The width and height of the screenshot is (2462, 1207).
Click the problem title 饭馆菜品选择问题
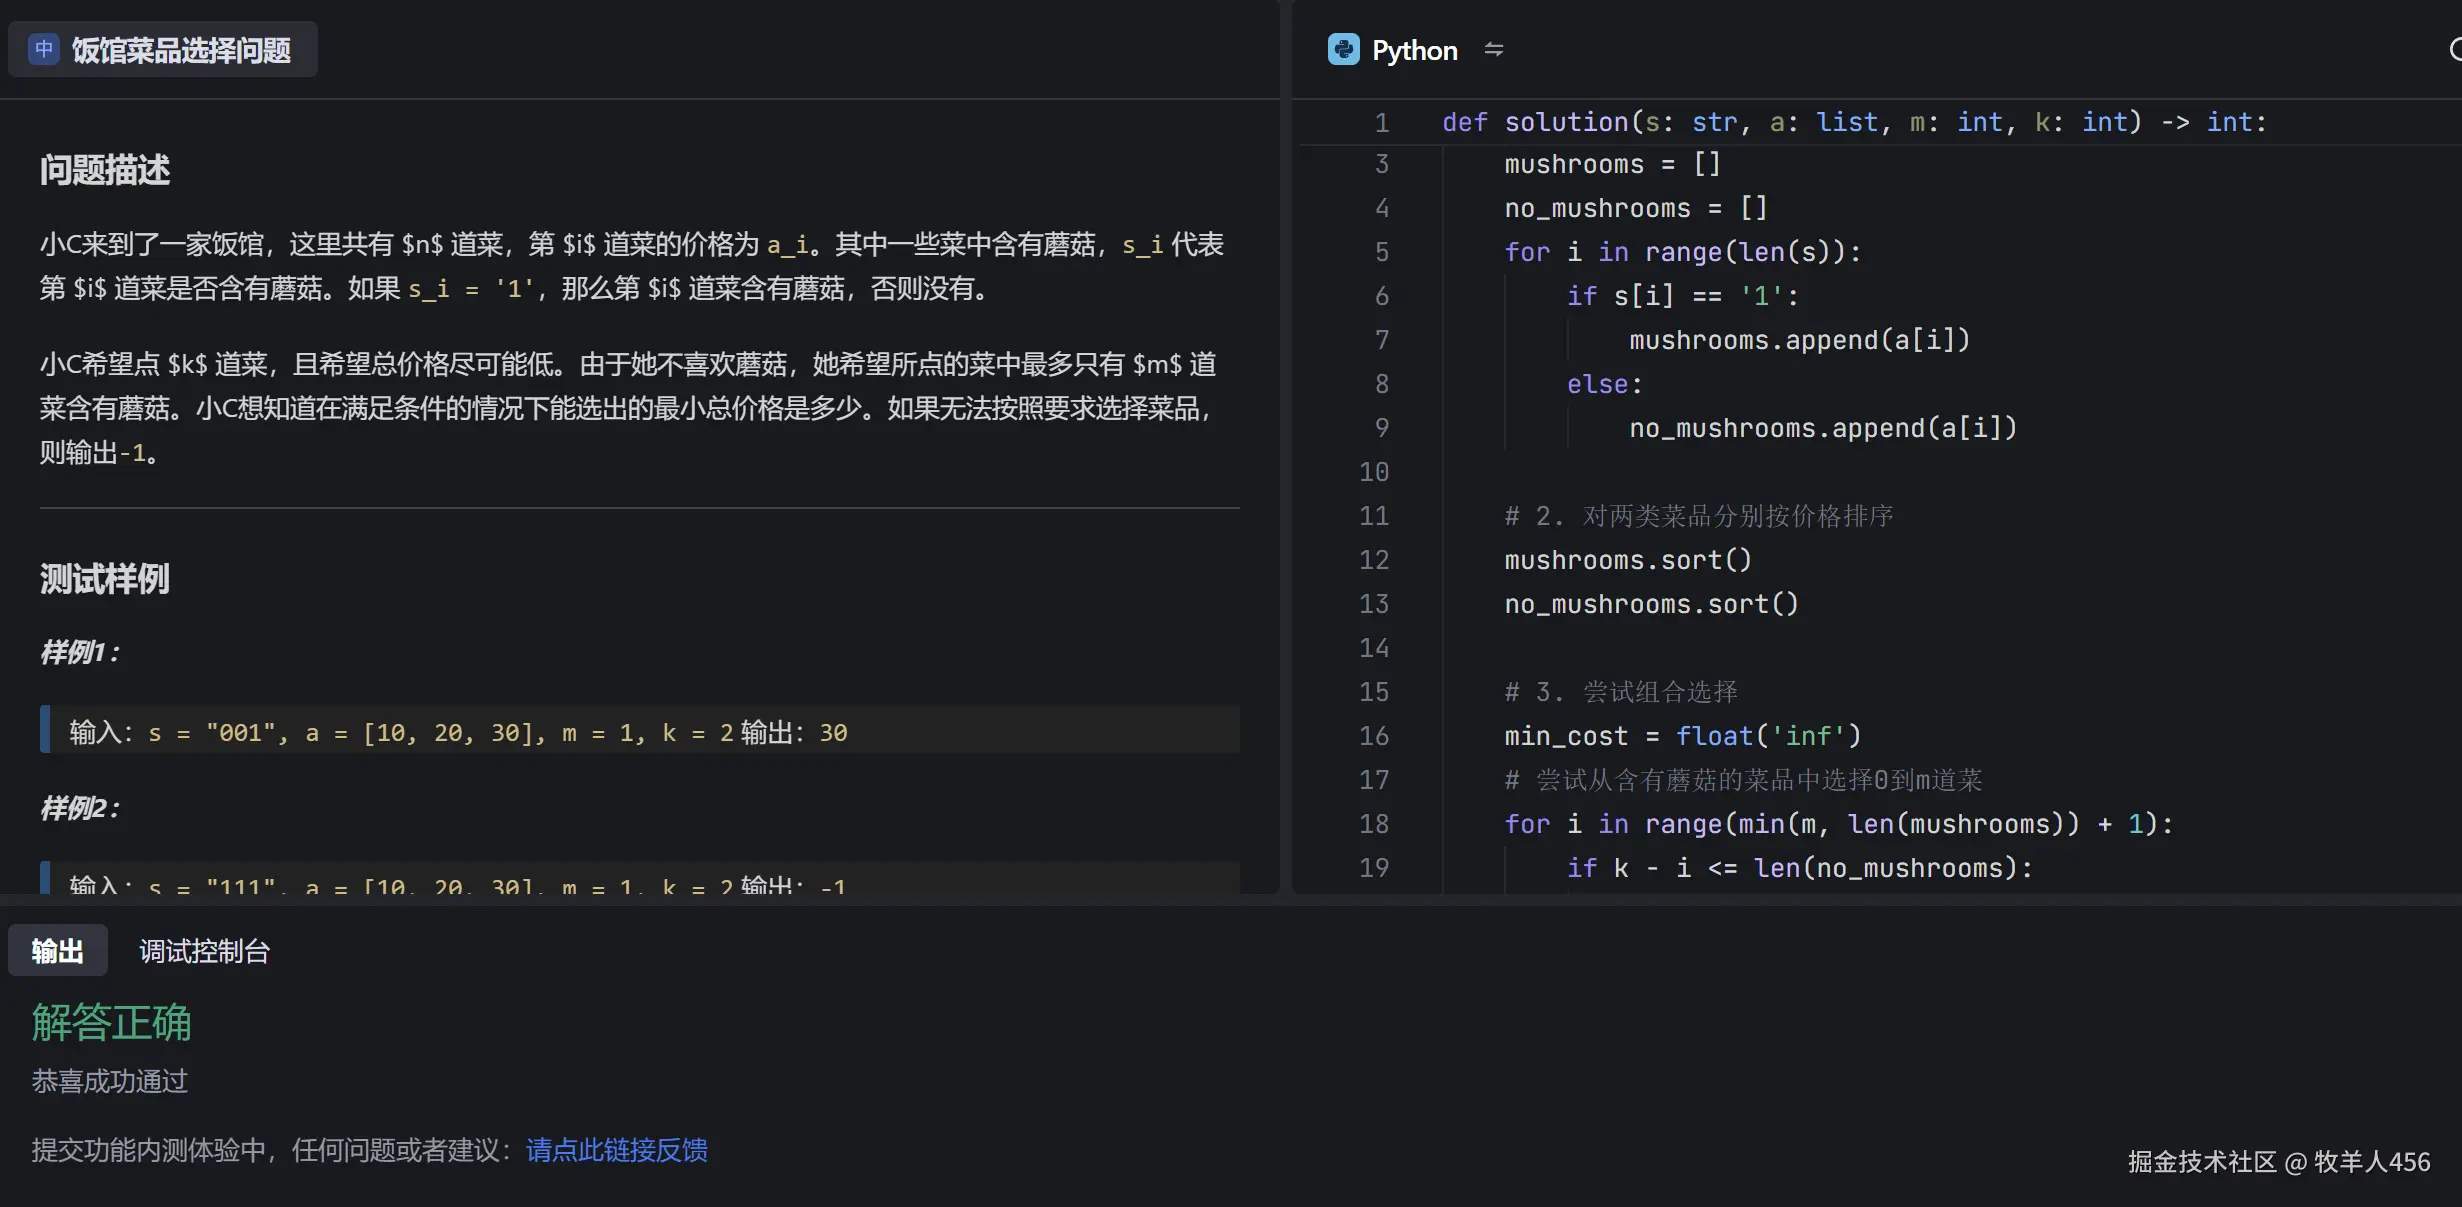click(180, 51)
